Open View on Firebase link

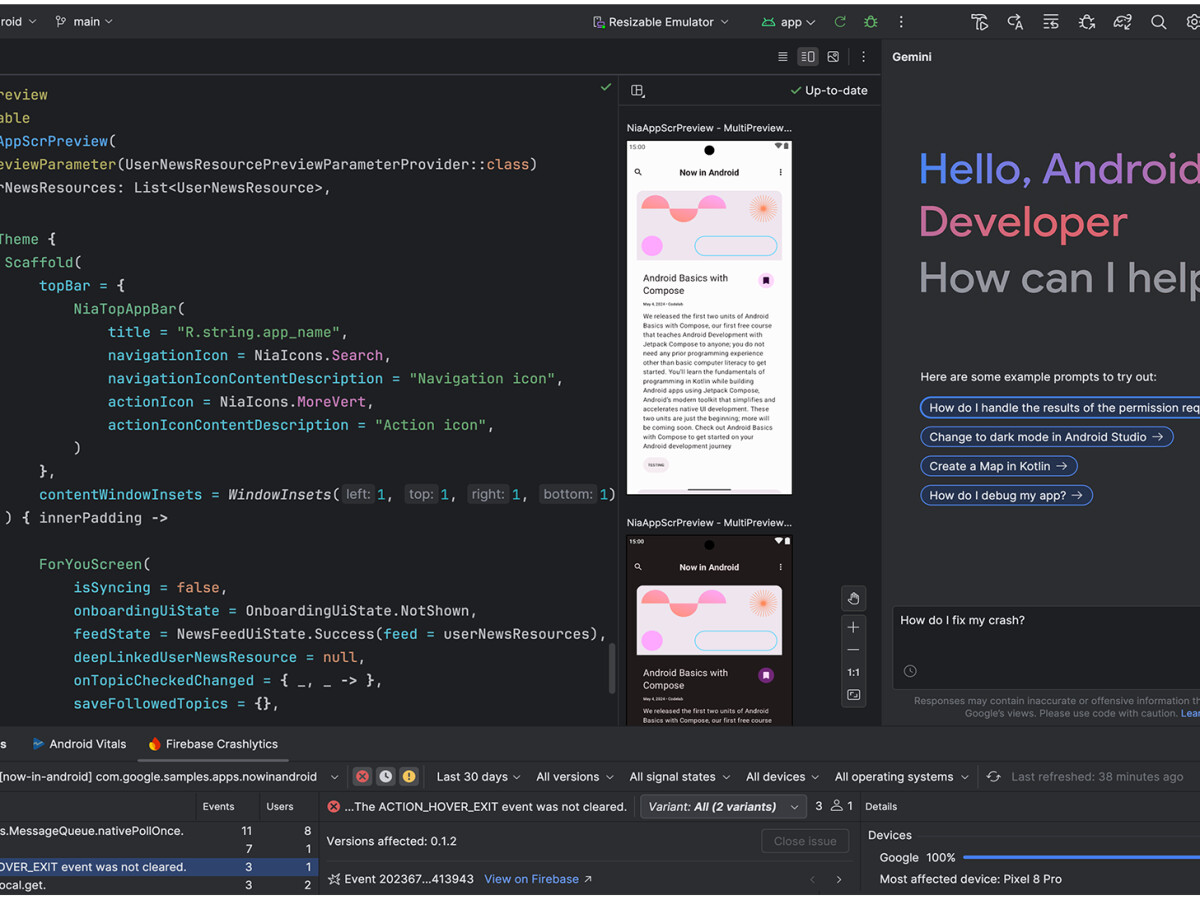click(x=532, y=879)
